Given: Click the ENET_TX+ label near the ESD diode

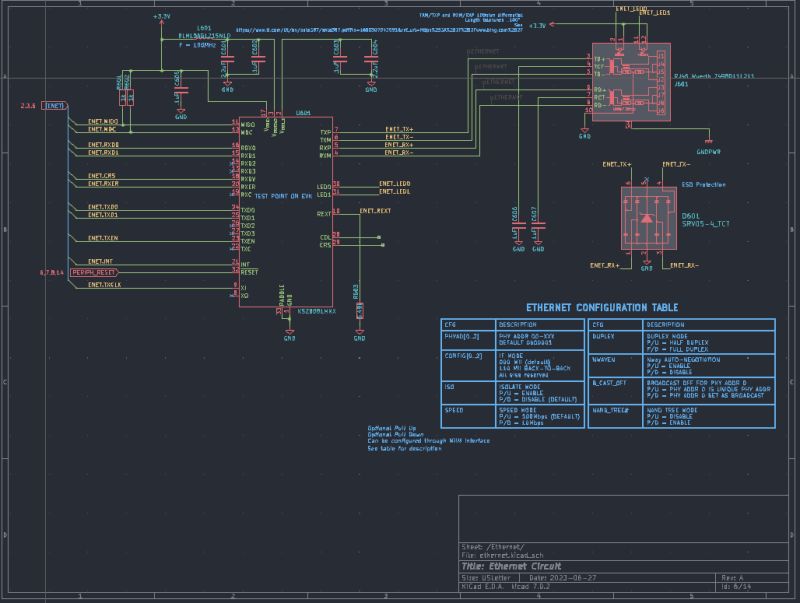Looking at the screenshot, I should pos(617,164).
